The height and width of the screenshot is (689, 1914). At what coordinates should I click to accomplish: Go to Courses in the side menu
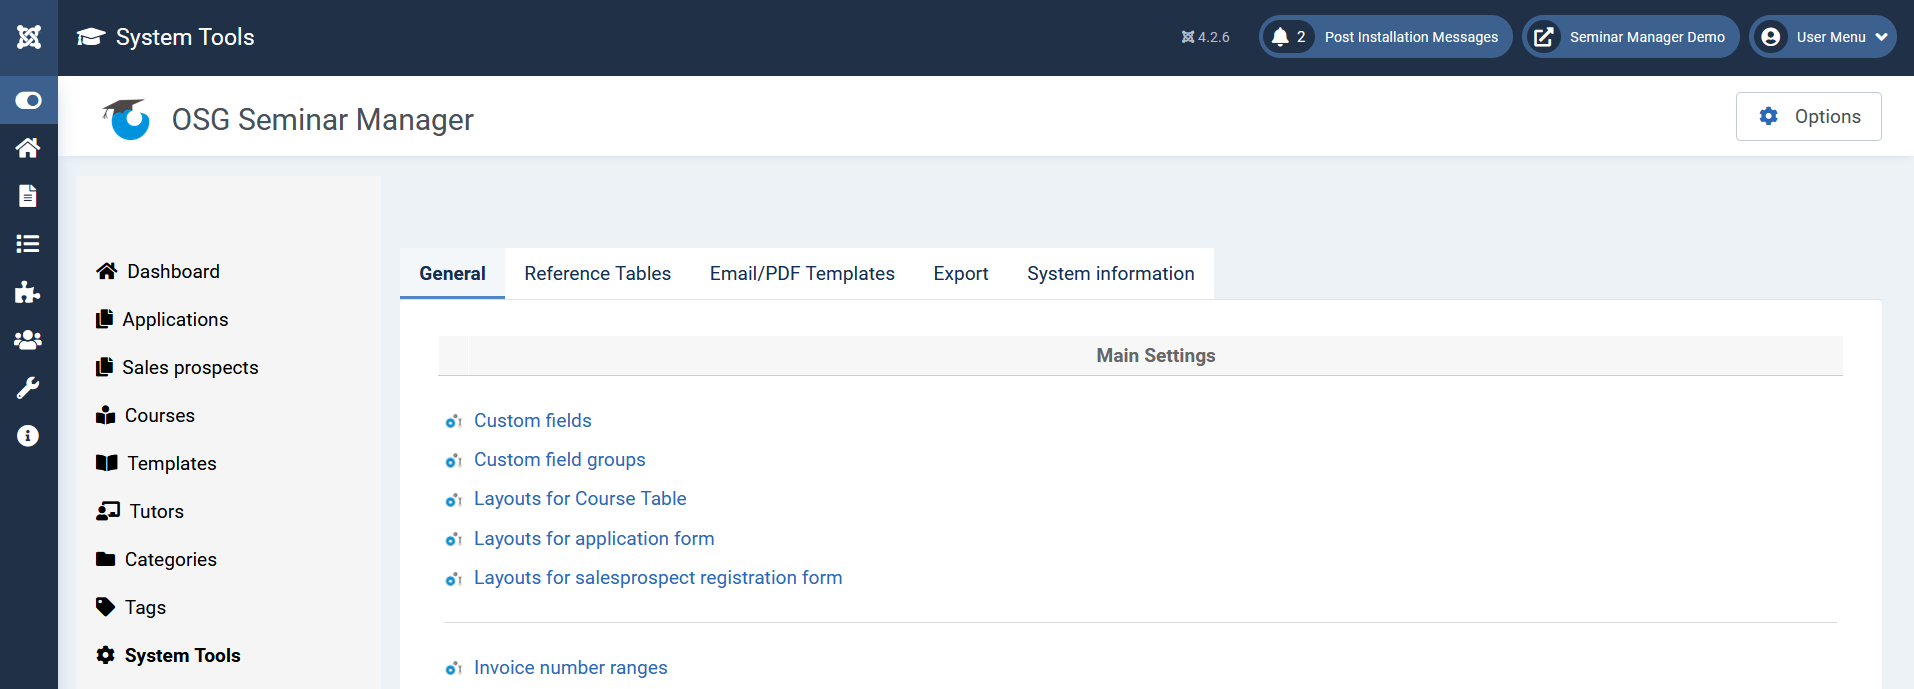tap(159, 416)
